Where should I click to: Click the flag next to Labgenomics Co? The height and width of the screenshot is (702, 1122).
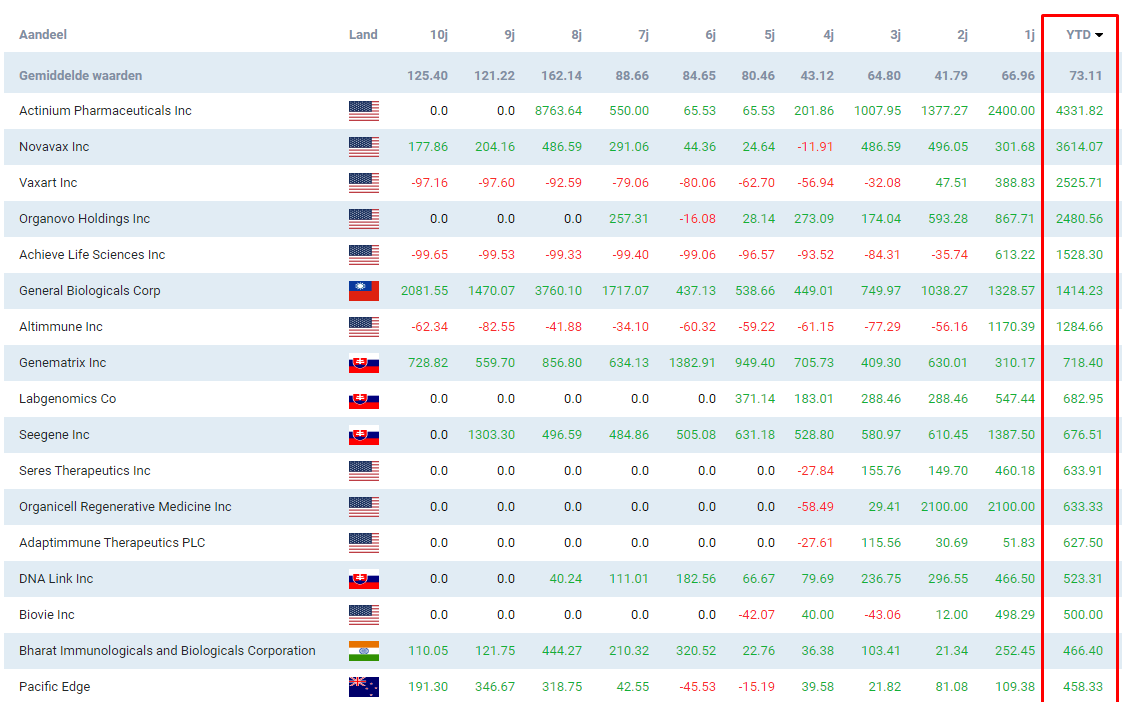(x=364, y=399)
